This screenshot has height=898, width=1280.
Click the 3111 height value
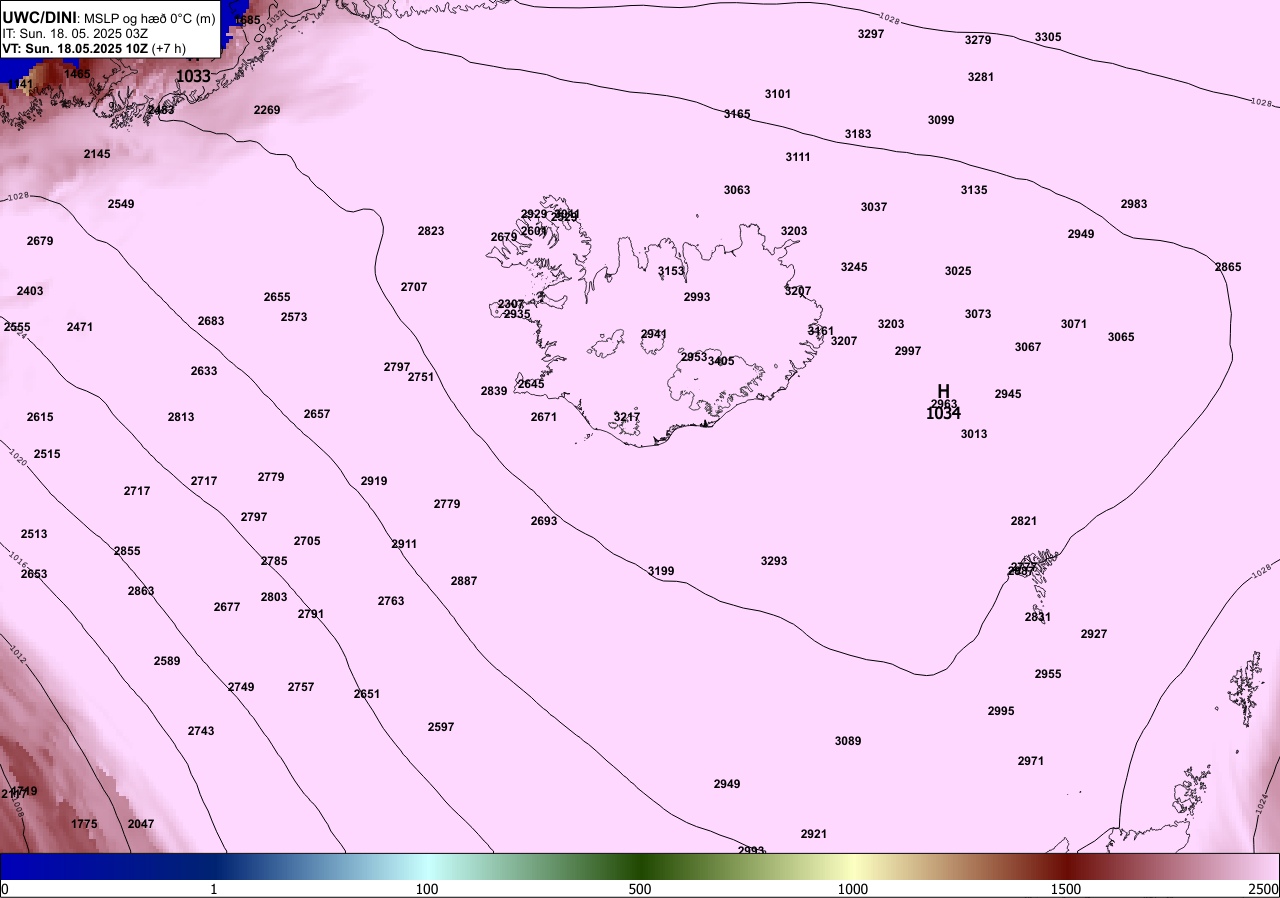(x=798, y=157)
